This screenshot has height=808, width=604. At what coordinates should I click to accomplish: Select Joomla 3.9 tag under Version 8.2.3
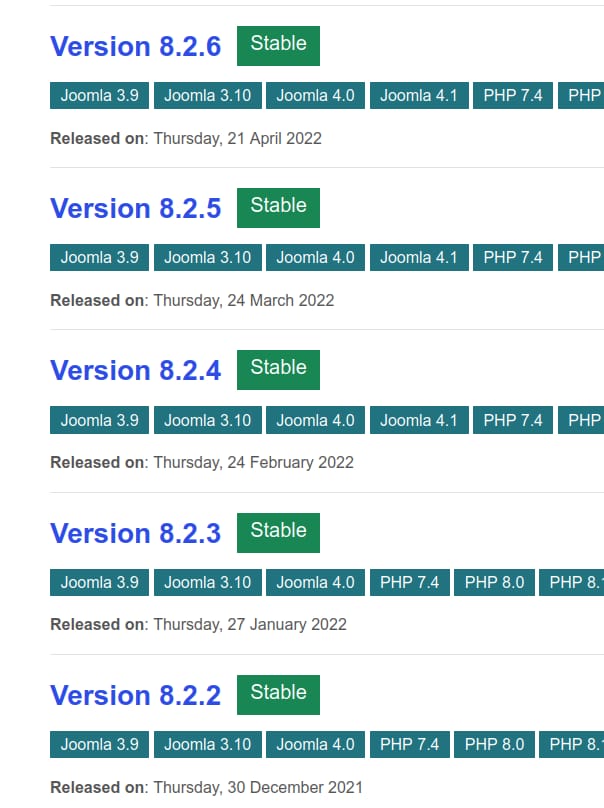pyautogui.click(x=99, y=582)
